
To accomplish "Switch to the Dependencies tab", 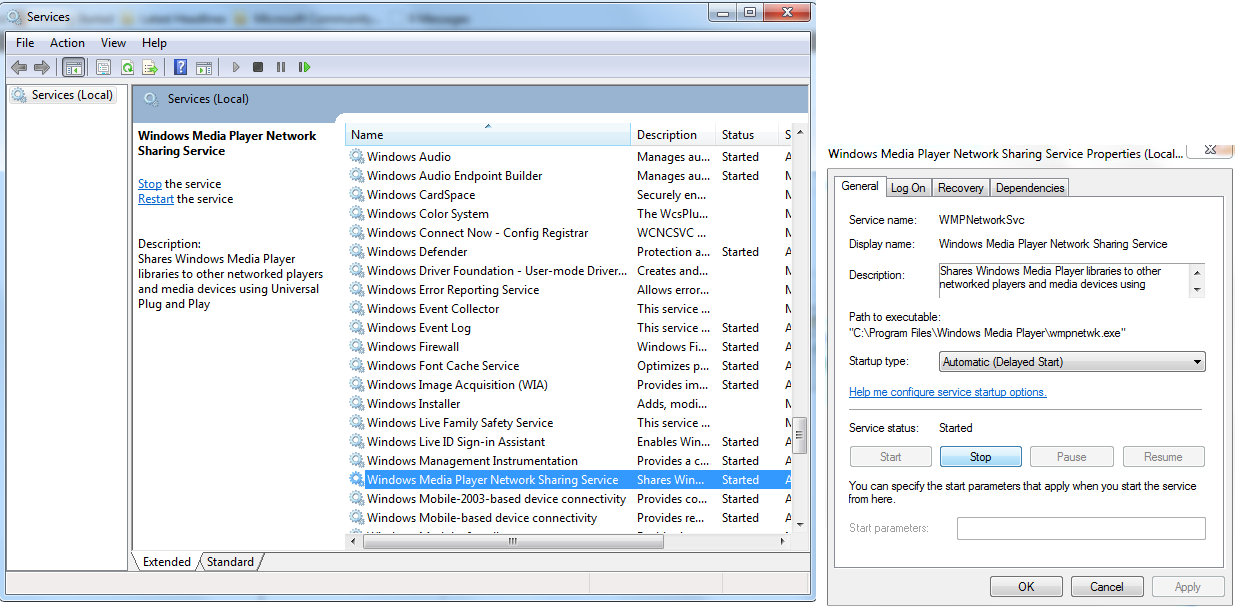I will pos(1030,188).
